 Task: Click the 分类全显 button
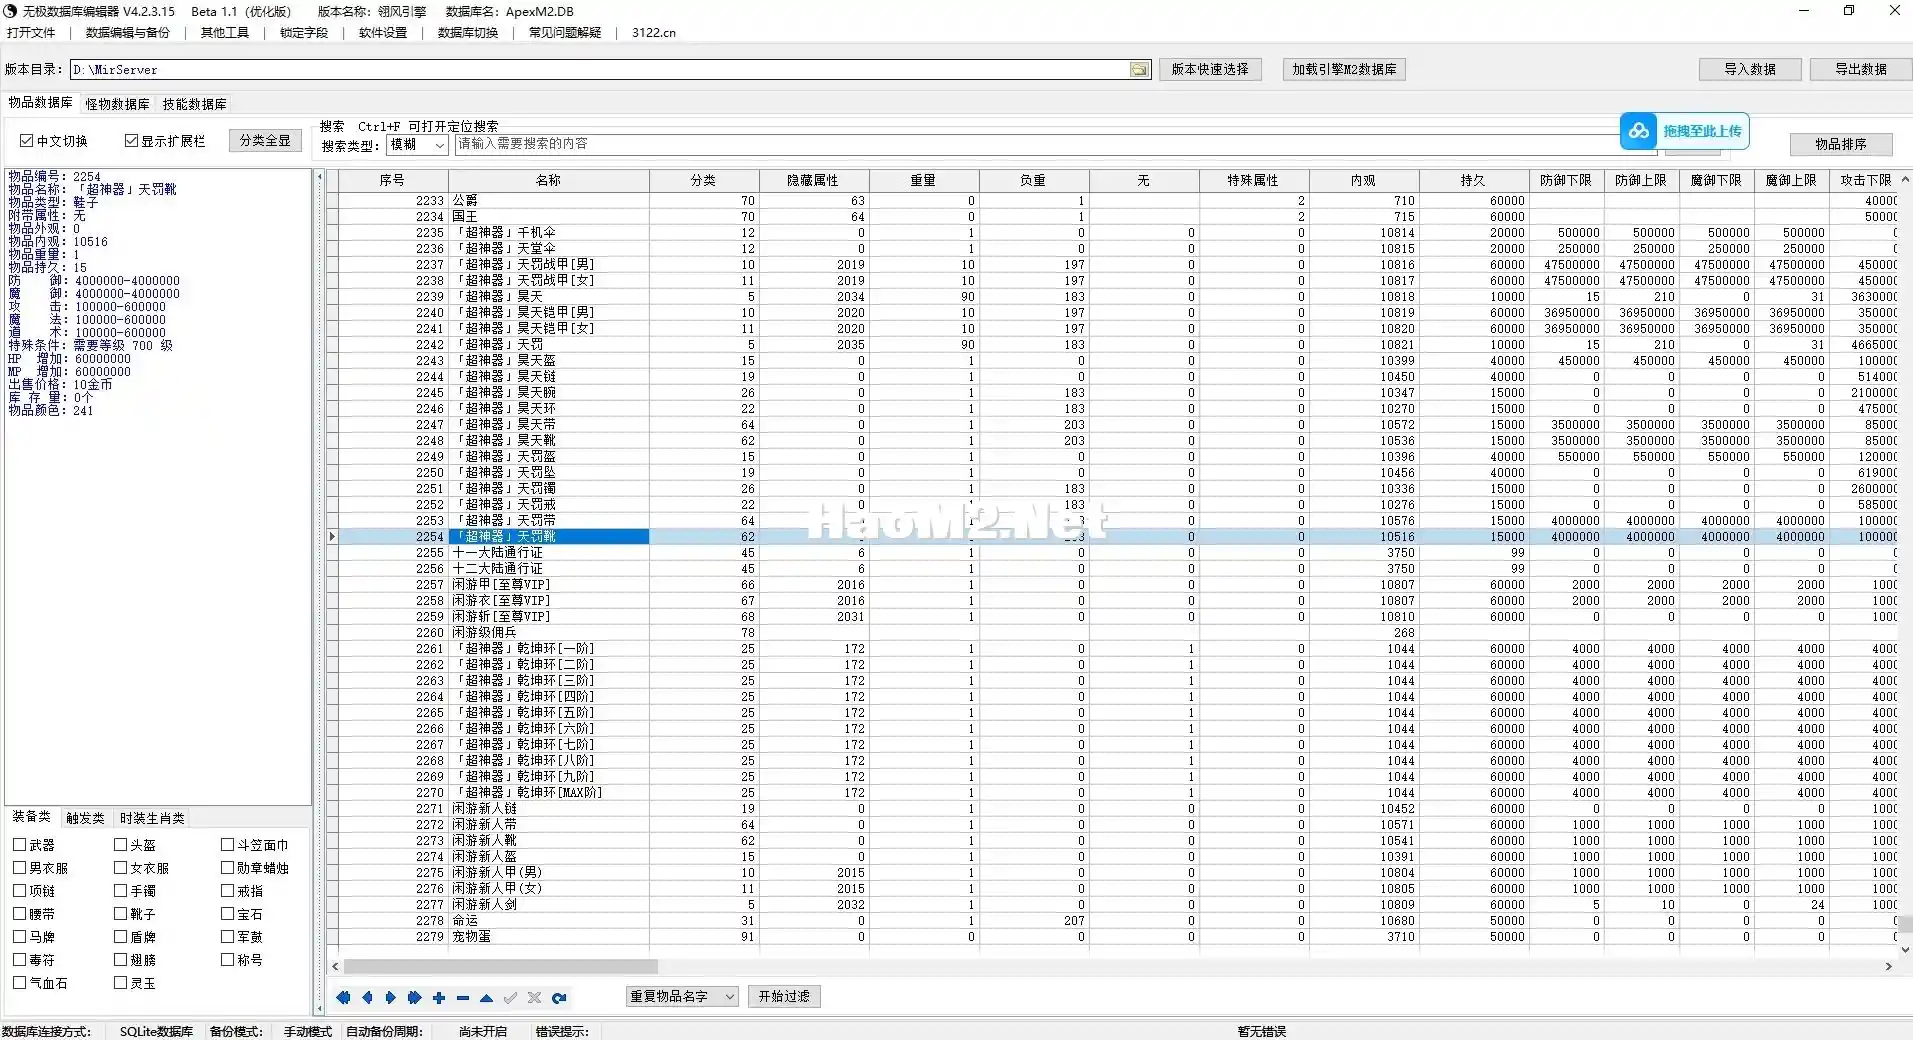click(265, 141)
